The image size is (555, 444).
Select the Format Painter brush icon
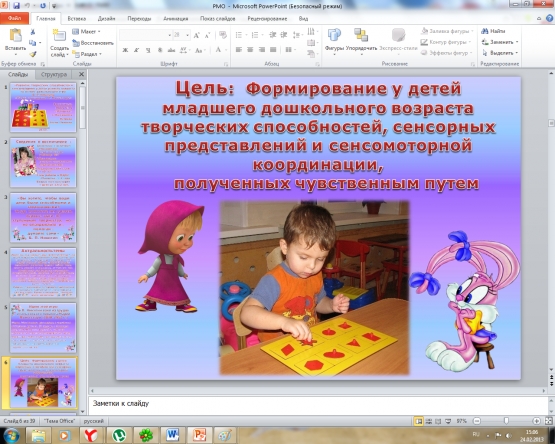point(33,54)
